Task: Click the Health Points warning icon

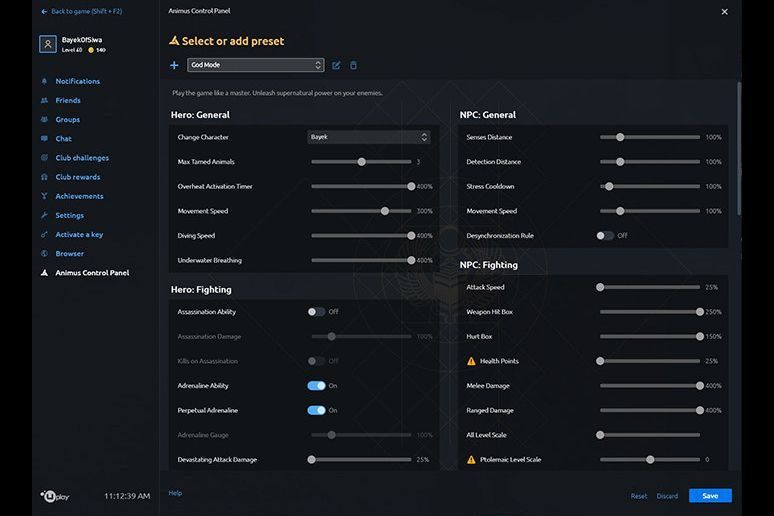Action: point(471,361)
